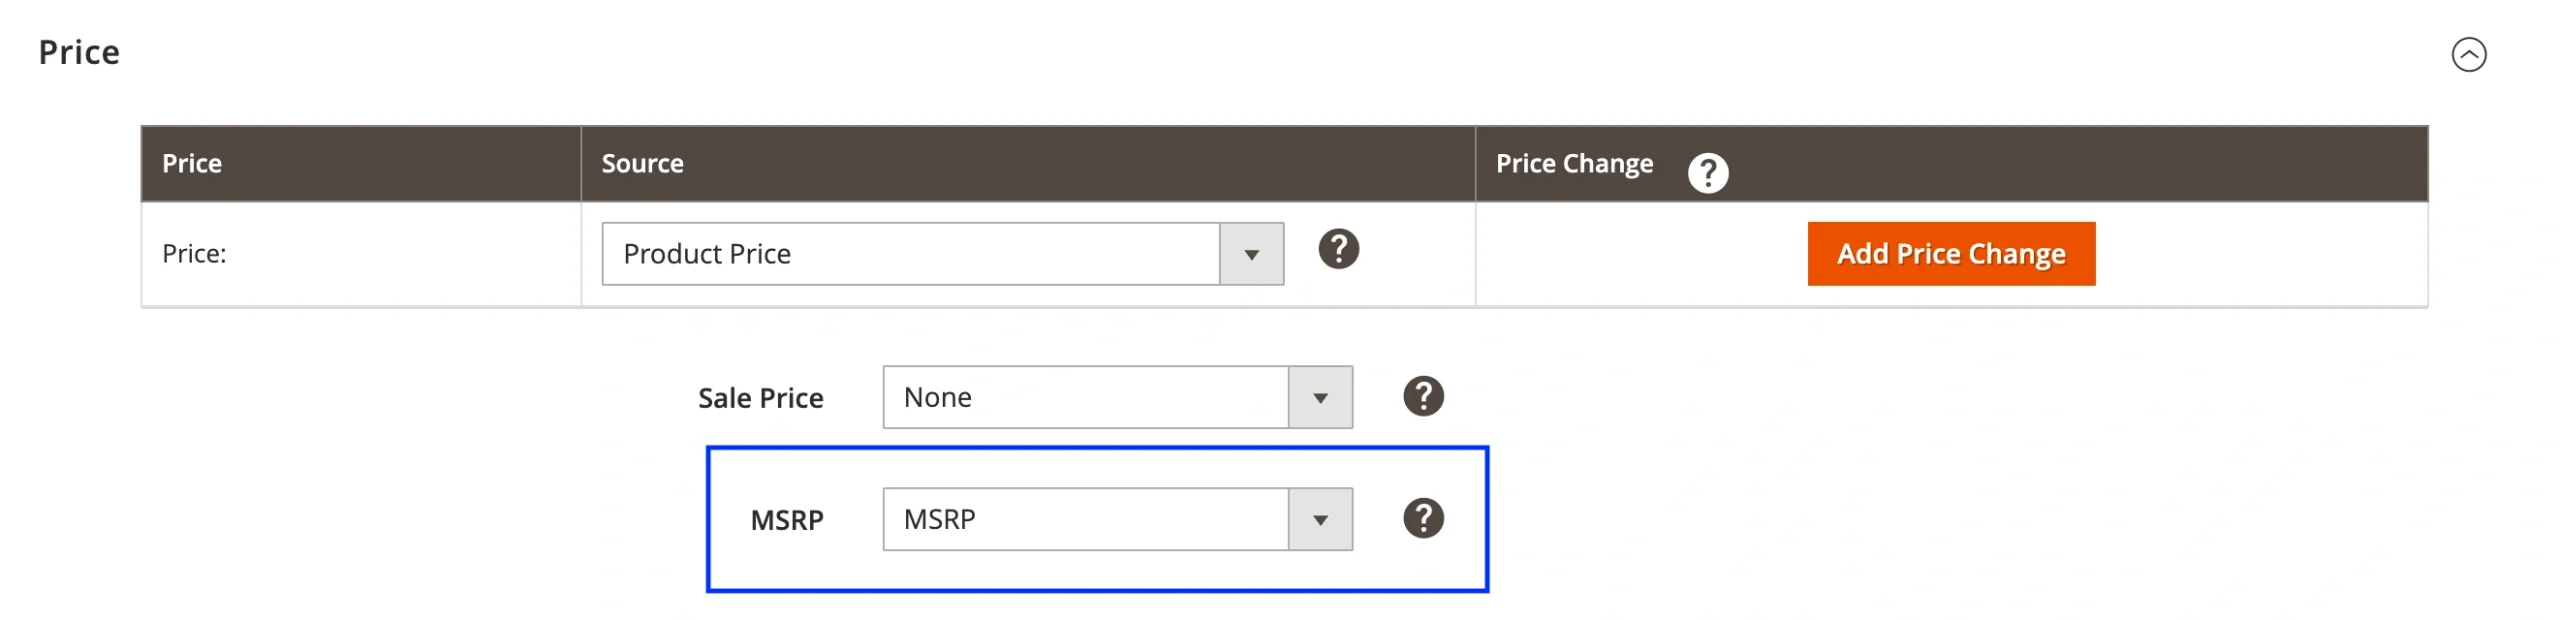Screen dimensions: 2560x620
Task: Open help tooltip next to Product Price dropdown
Action: 1337,249
